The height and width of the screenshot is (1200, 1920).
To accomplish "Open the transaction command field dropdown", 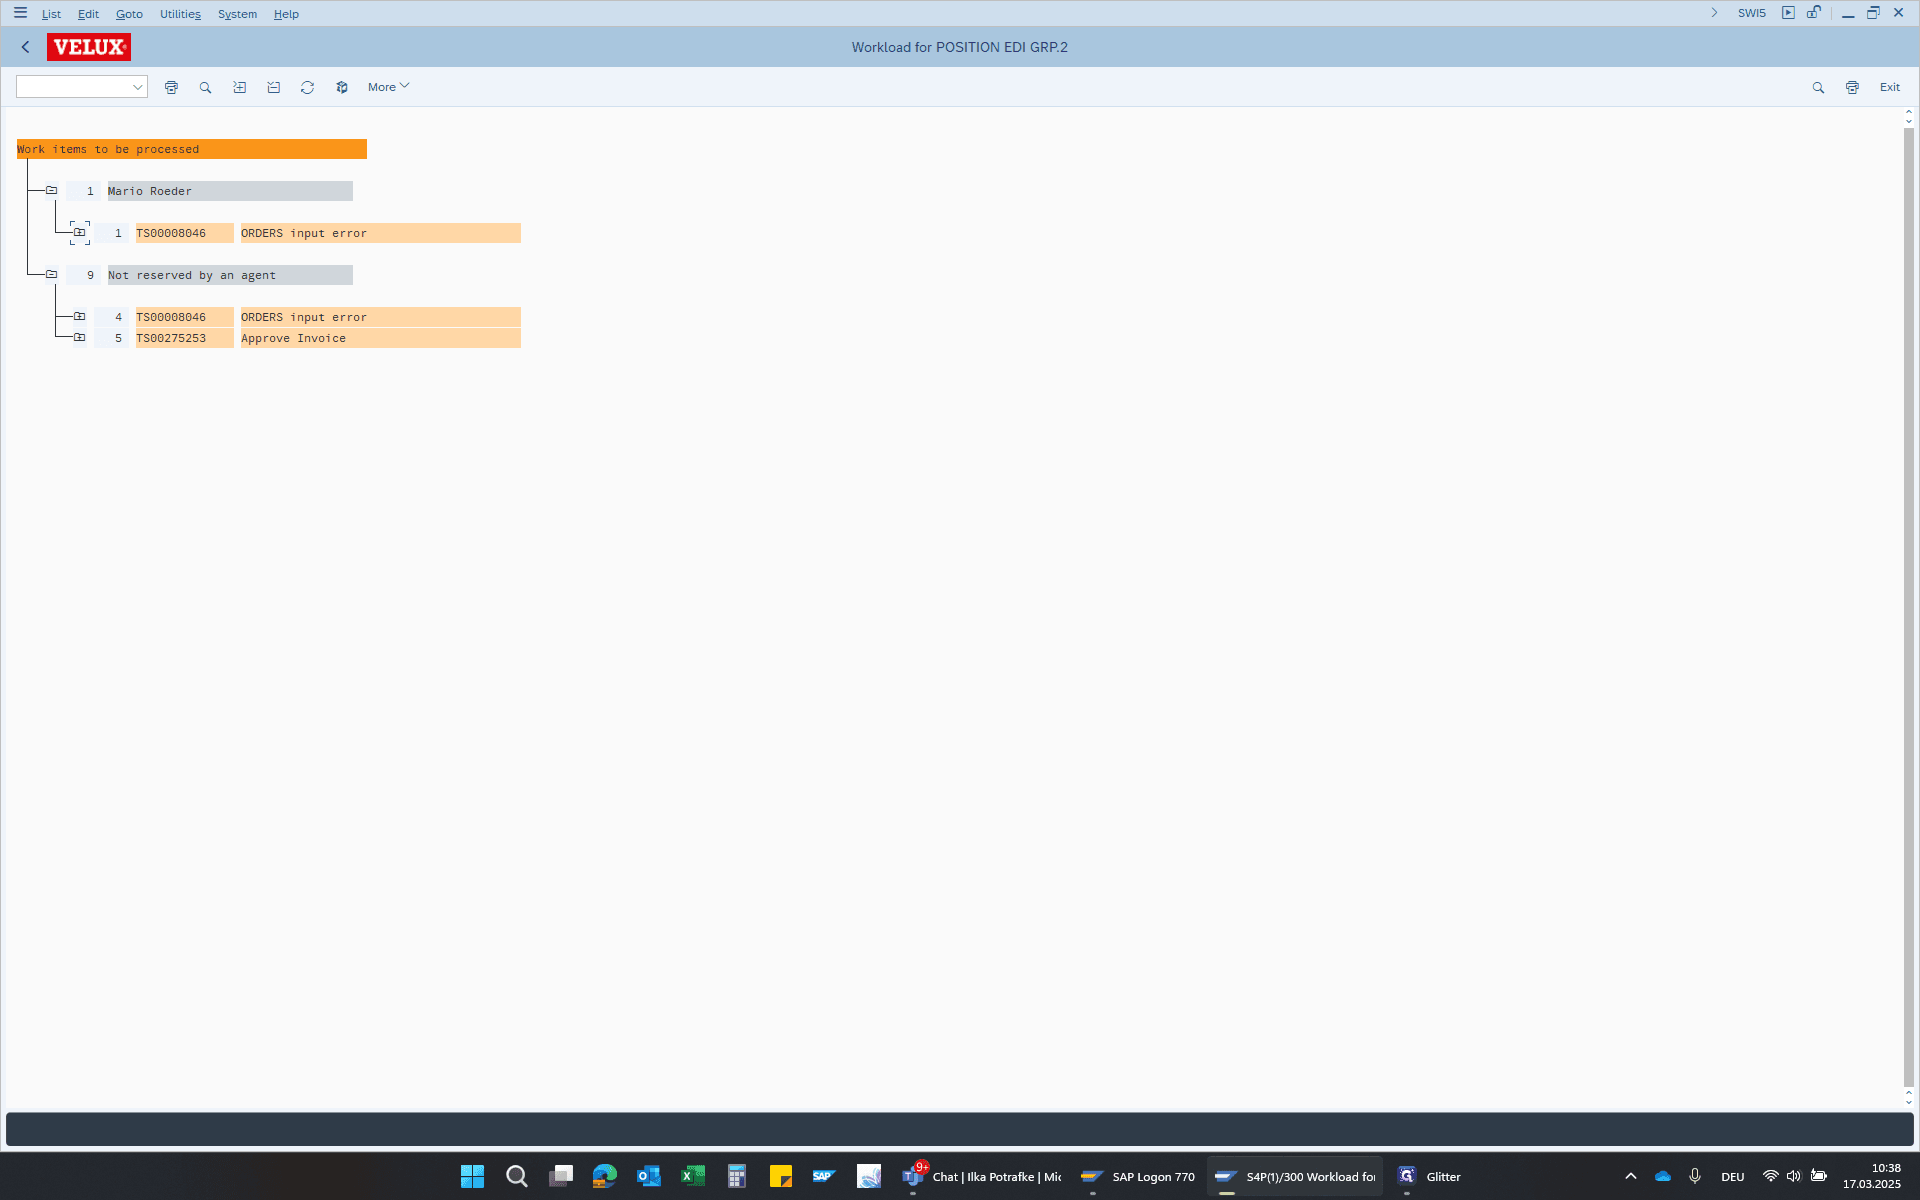I will pos(138,88).
